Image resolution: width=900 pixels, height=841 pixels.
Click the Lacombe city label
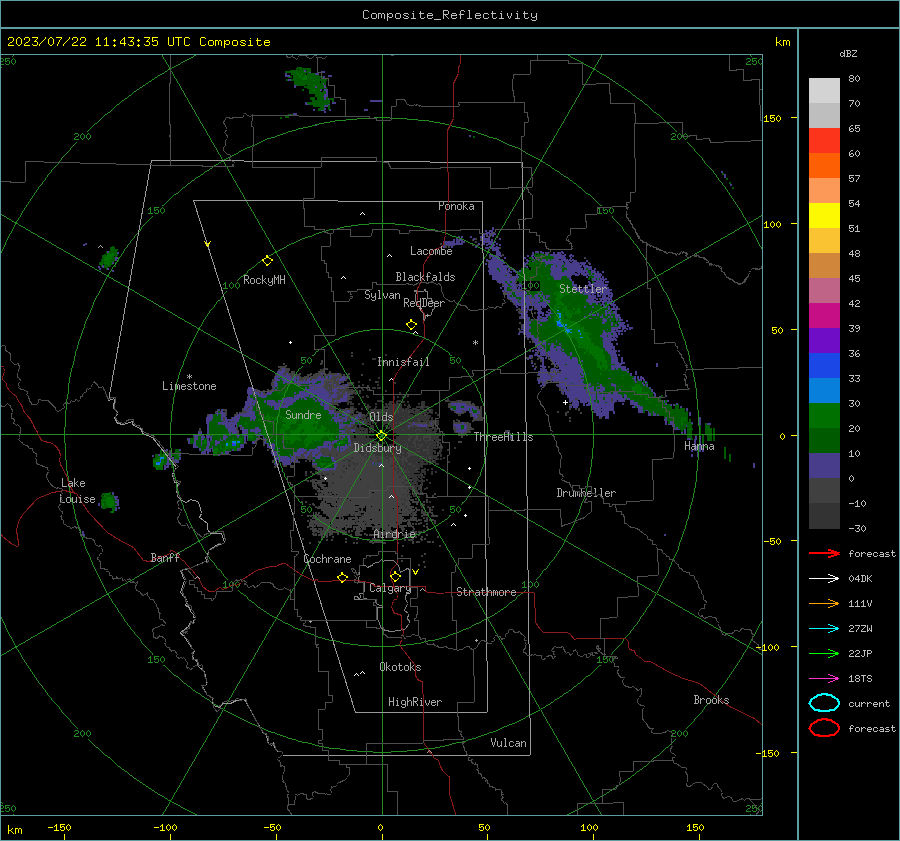click(431, 251)
